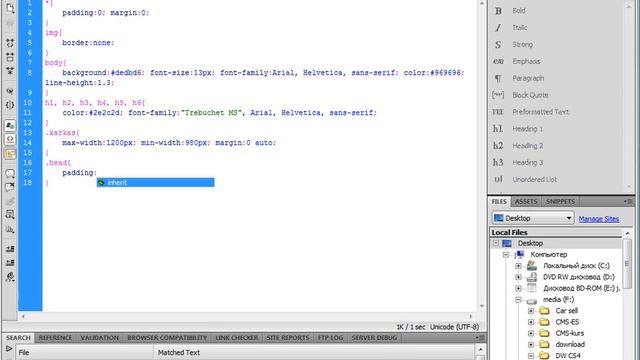Expand the Car sell folder

[x=531, y=311]
